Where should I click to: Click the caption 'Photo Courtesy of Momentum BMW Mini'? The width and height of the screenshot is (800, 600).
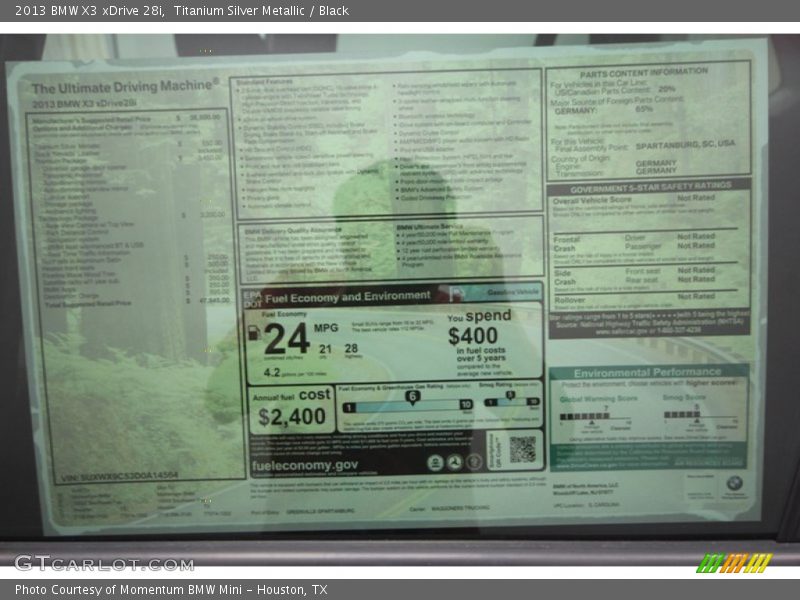tap(129, 590)
